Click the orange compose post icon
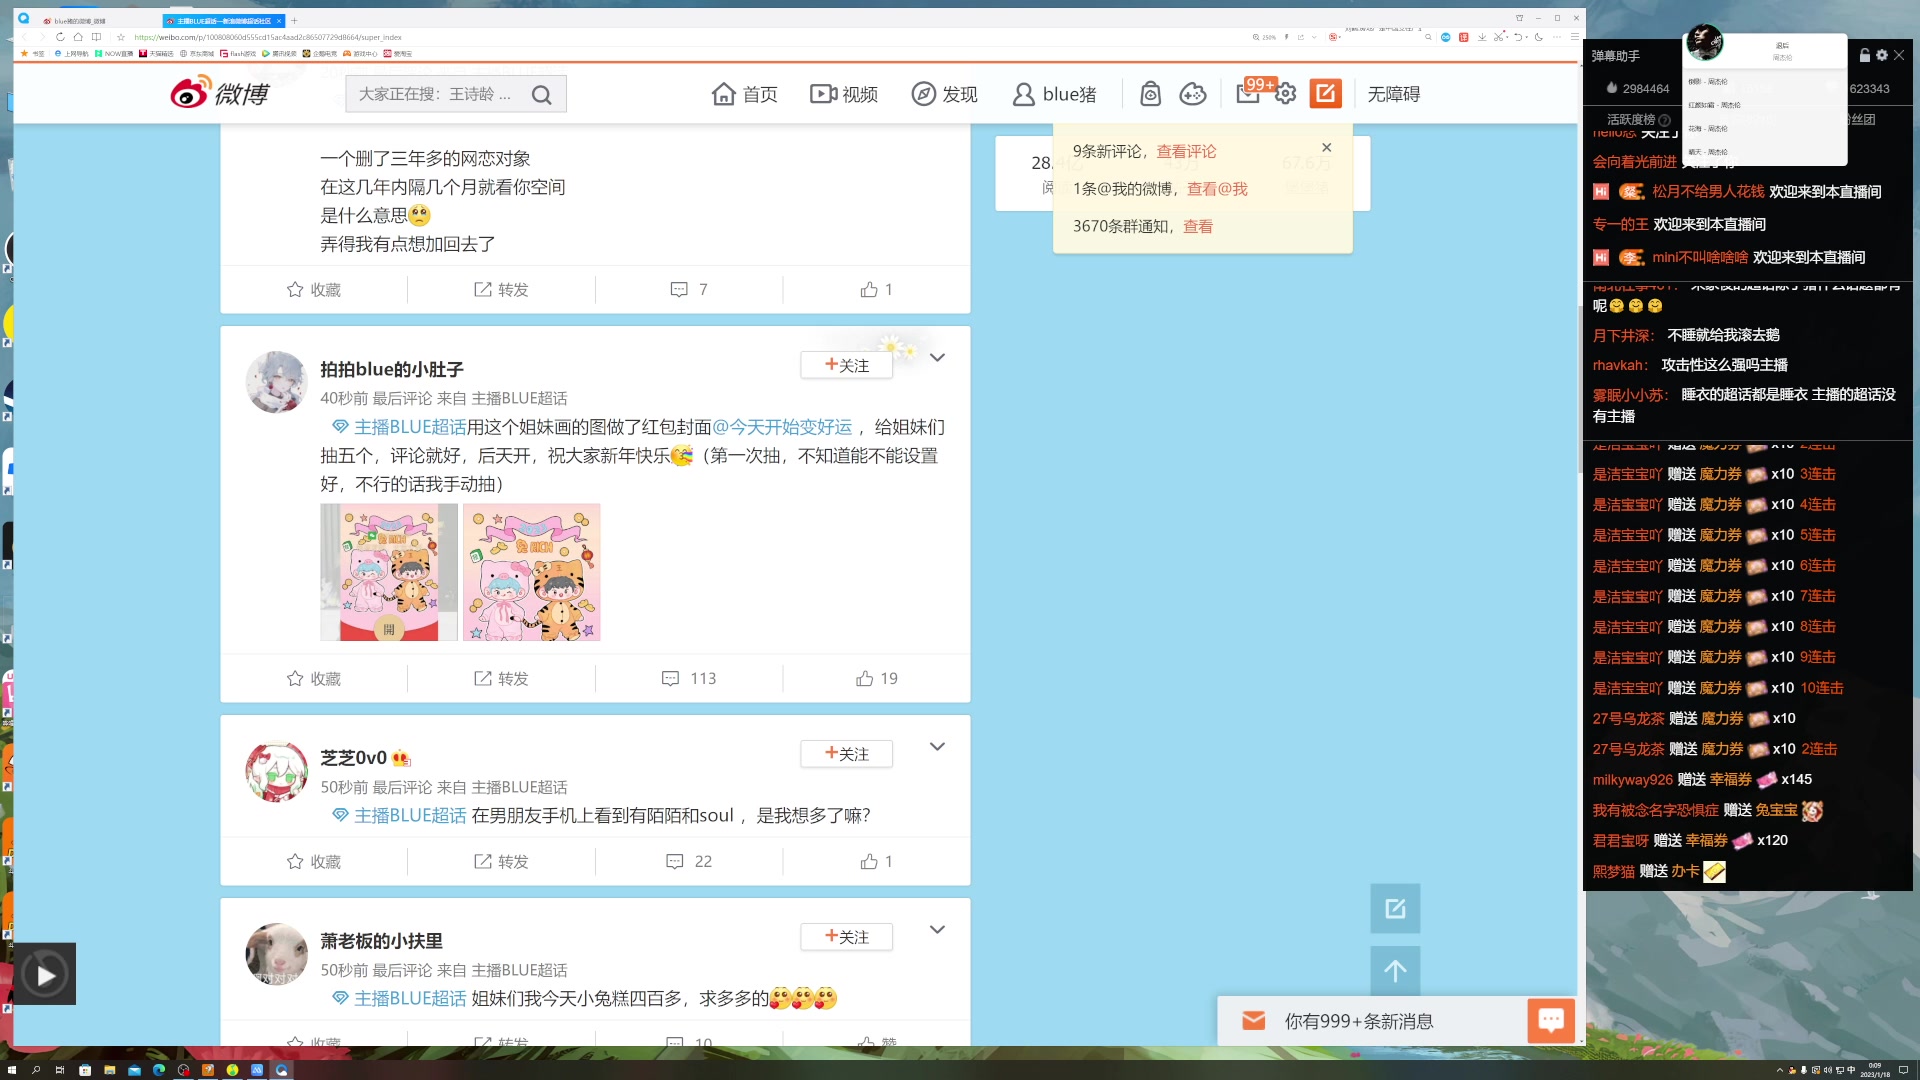1920x1080 pixels. (1326, 93)
